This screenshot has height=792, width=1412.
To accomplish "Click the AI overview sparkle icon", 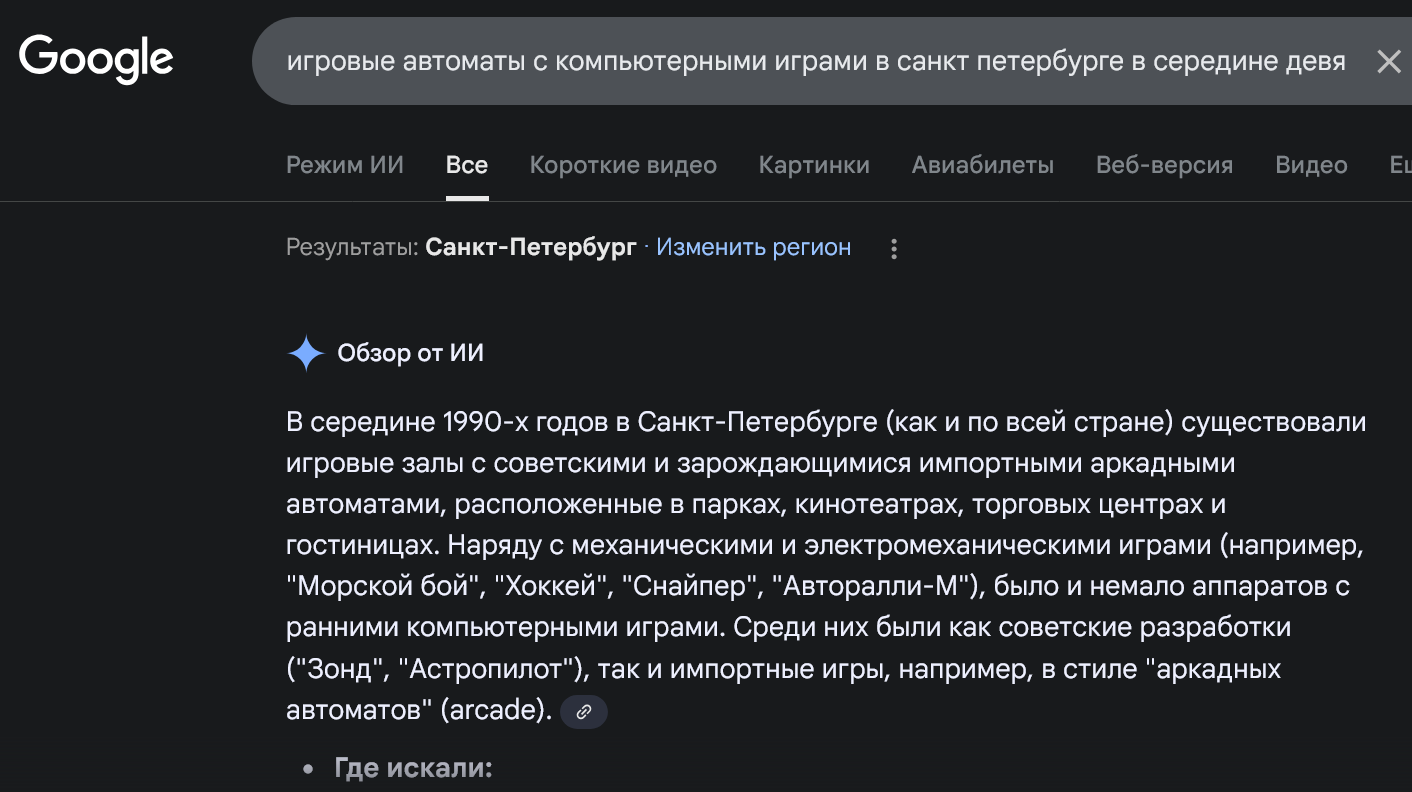I will point(305,353).
